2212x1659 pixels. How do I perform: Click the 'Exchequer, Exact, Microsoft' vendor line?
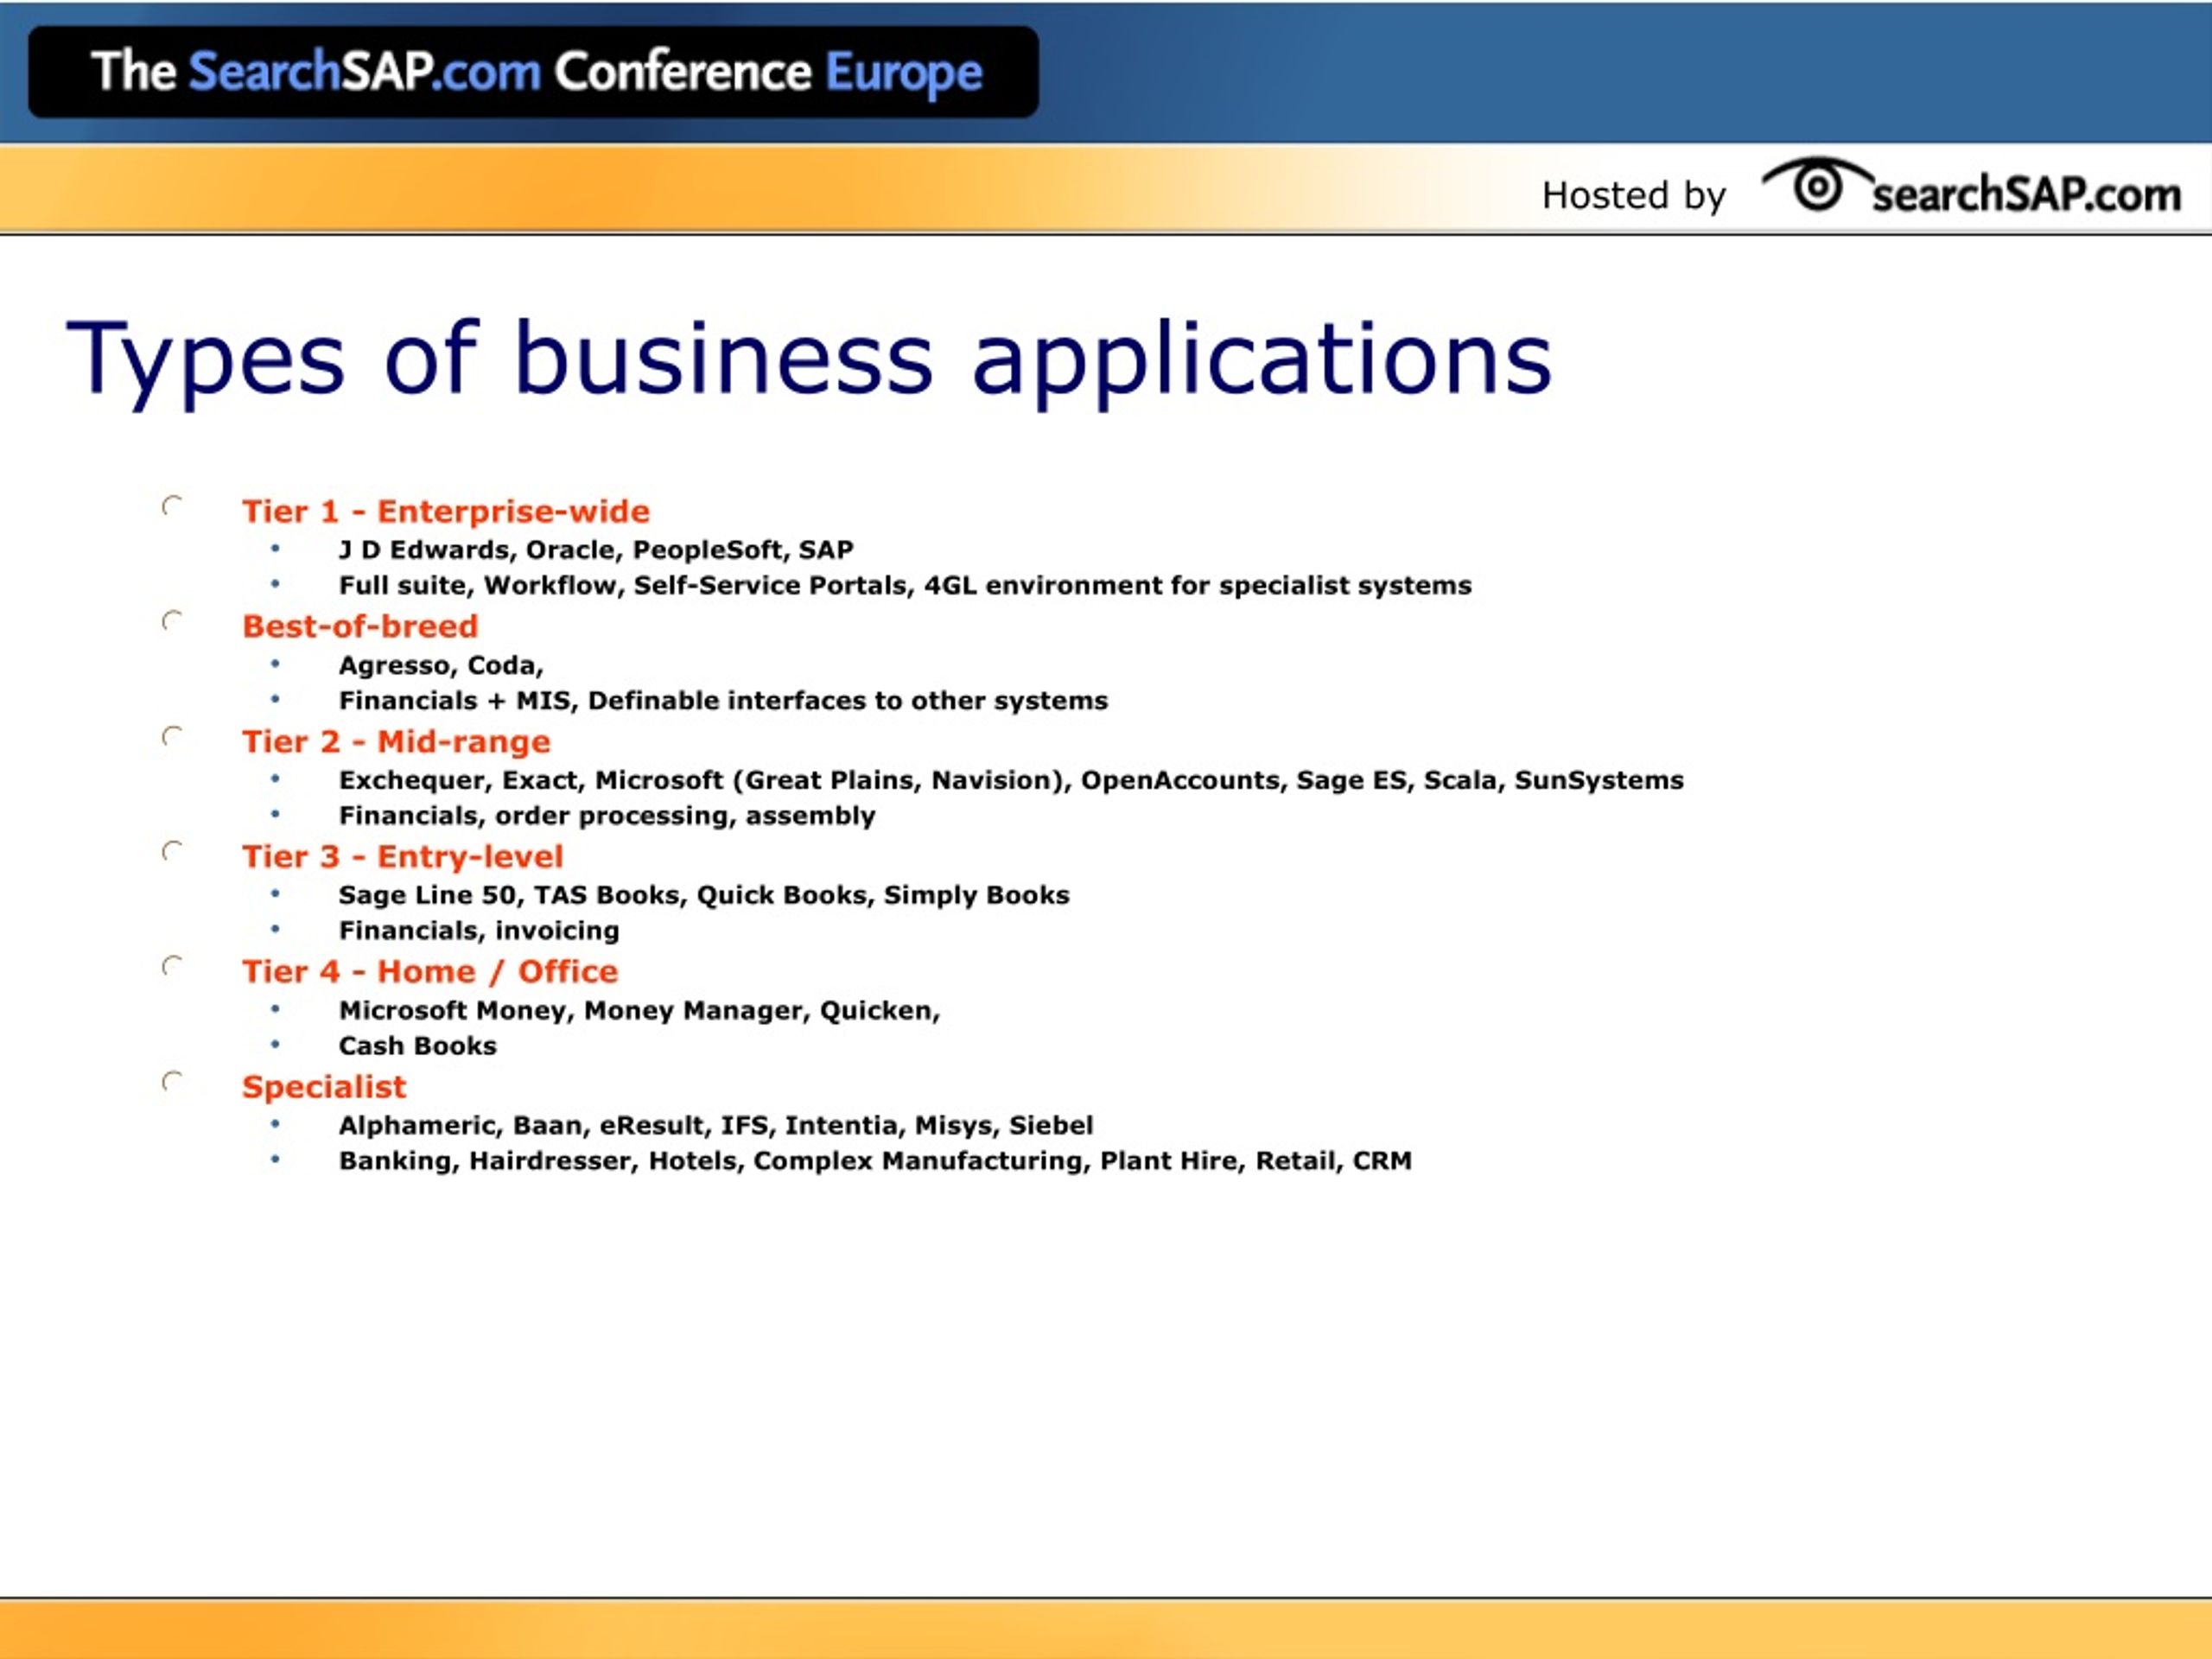(1011, 780)
